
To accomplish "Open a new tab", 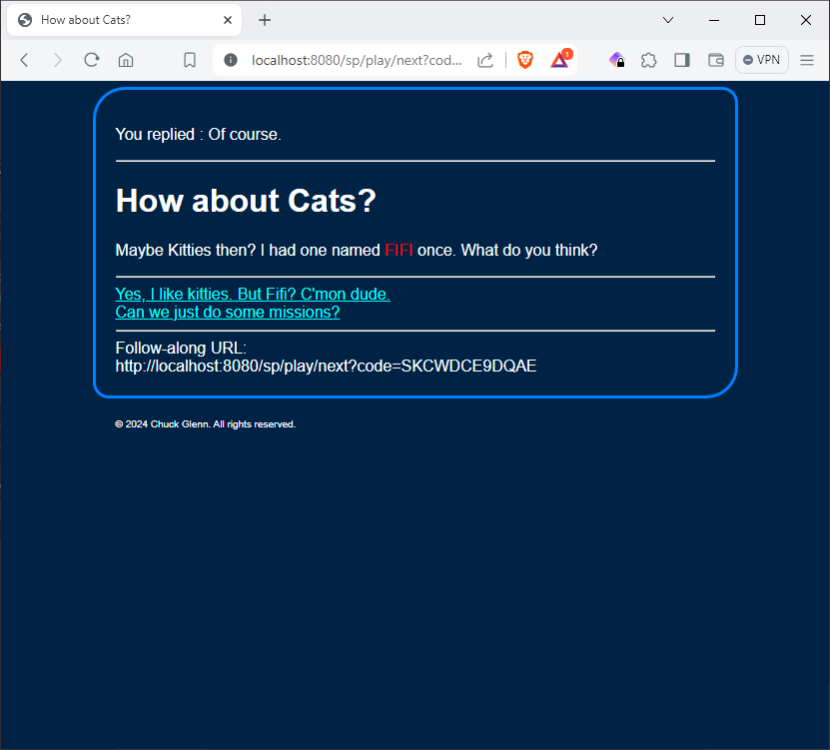I will tap(264, 20).
